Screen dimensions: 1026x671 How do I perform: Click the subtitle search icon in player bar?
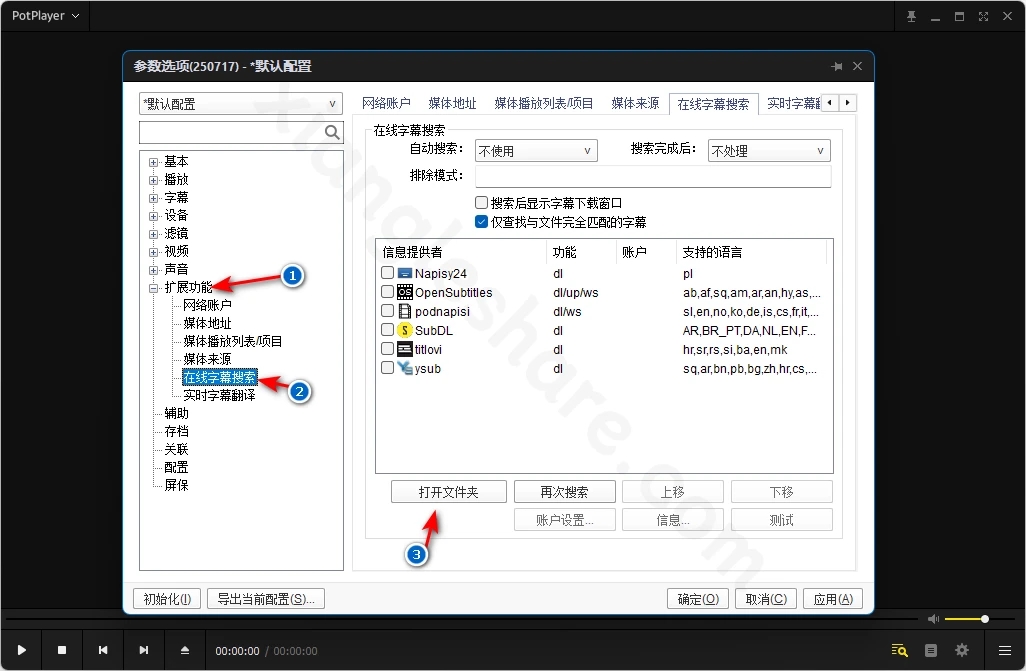click(x=899, y=650)
